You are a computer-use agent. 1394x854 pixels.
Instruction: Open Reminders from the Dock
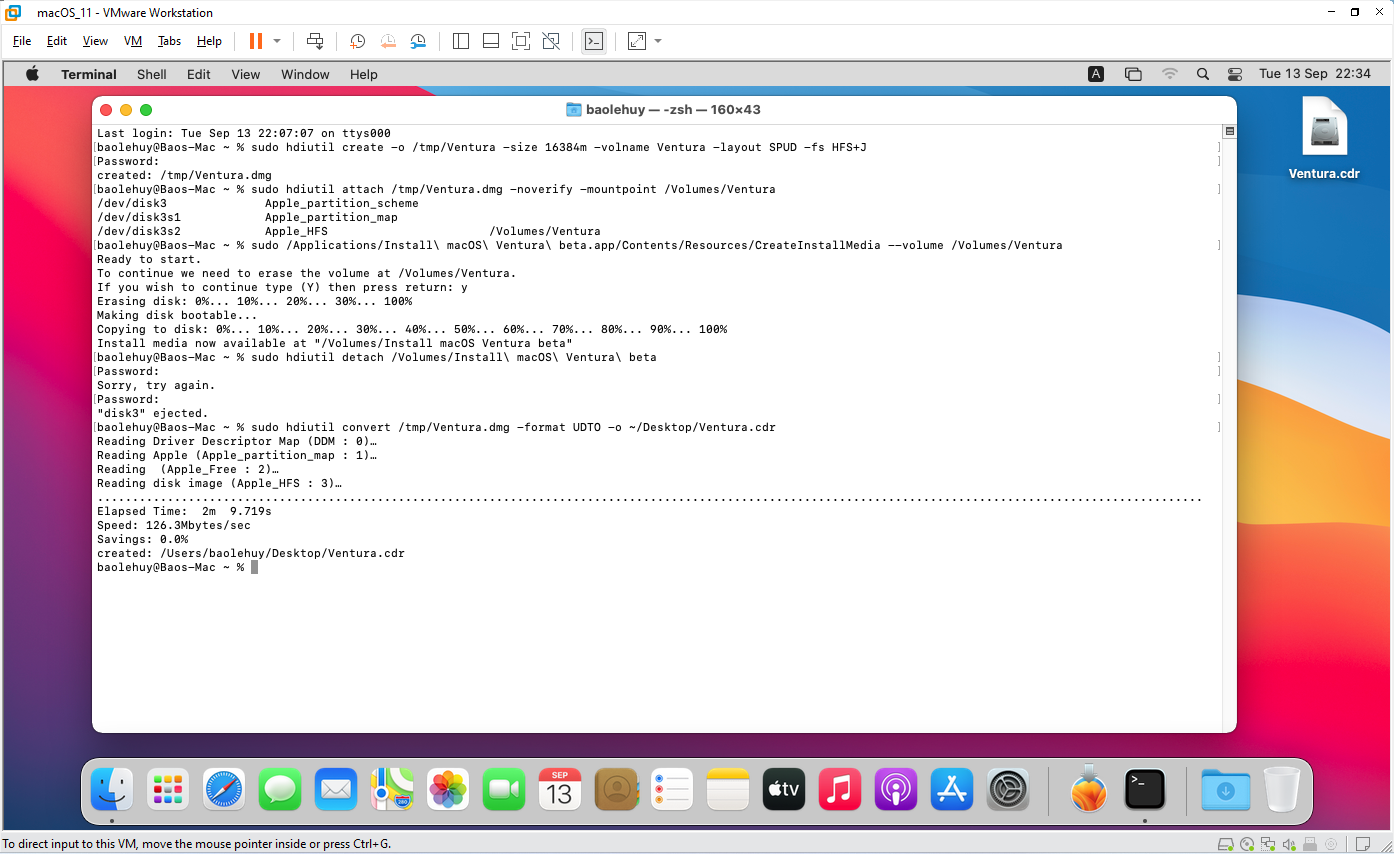(672, 790)
